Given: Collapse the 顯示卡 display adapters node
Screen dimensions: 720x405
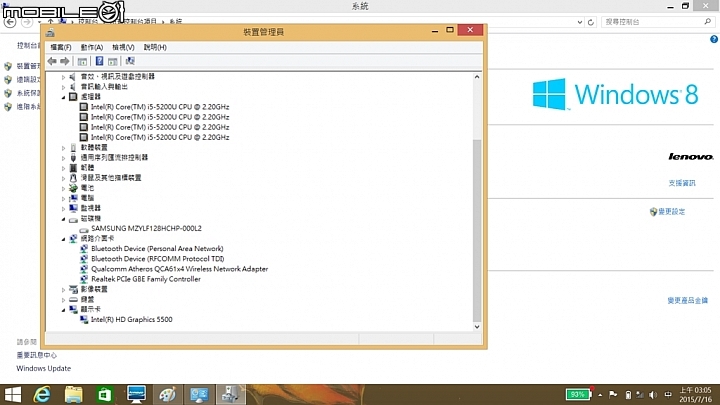Looking at the screenshot, I should click(x=63, y=309).
